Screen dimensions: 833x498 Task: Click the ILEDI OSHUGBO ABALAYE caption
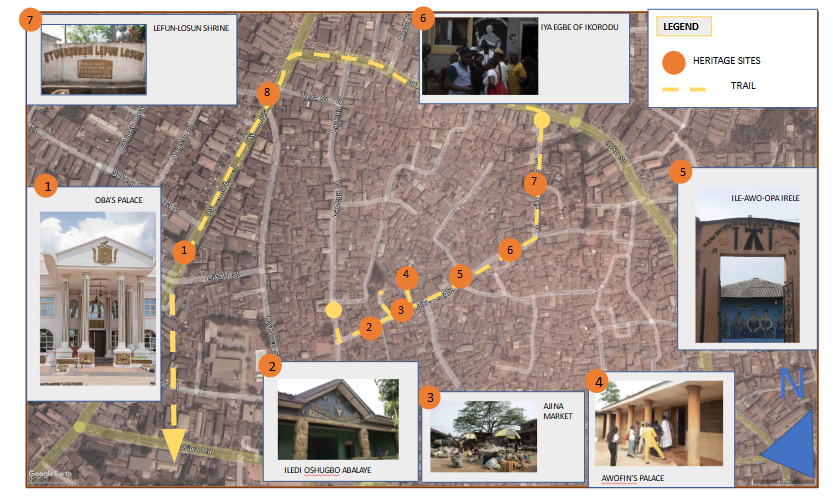pyautogui.click(x=327, y=470)
